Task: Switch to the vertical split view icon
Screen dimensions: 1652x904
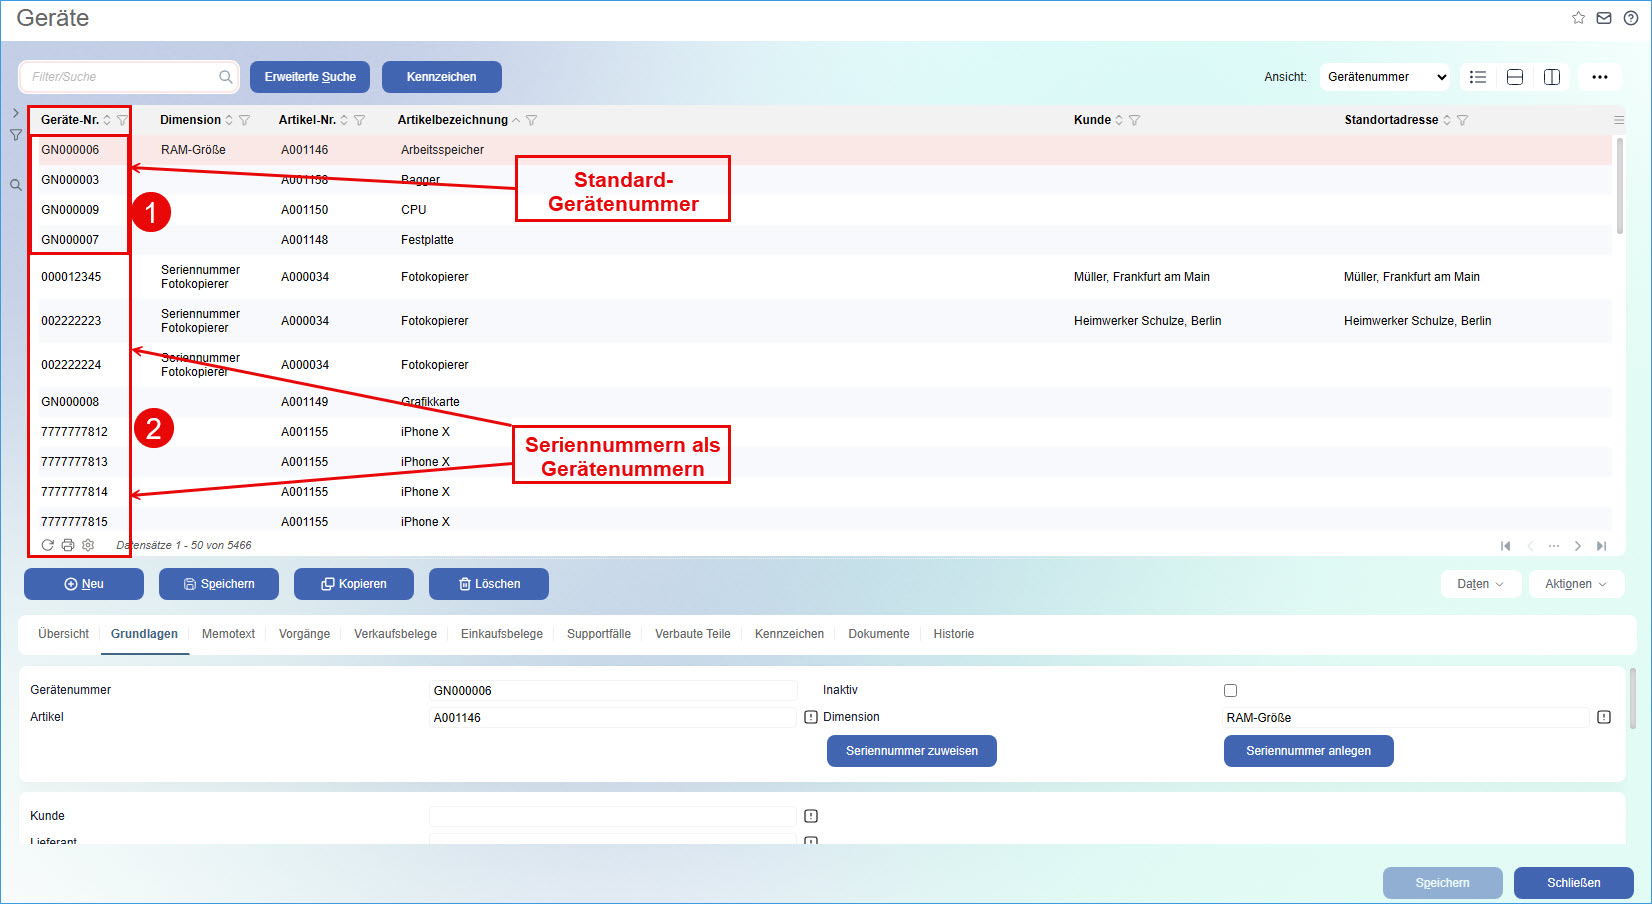Action: click(x=1552, y=77)
